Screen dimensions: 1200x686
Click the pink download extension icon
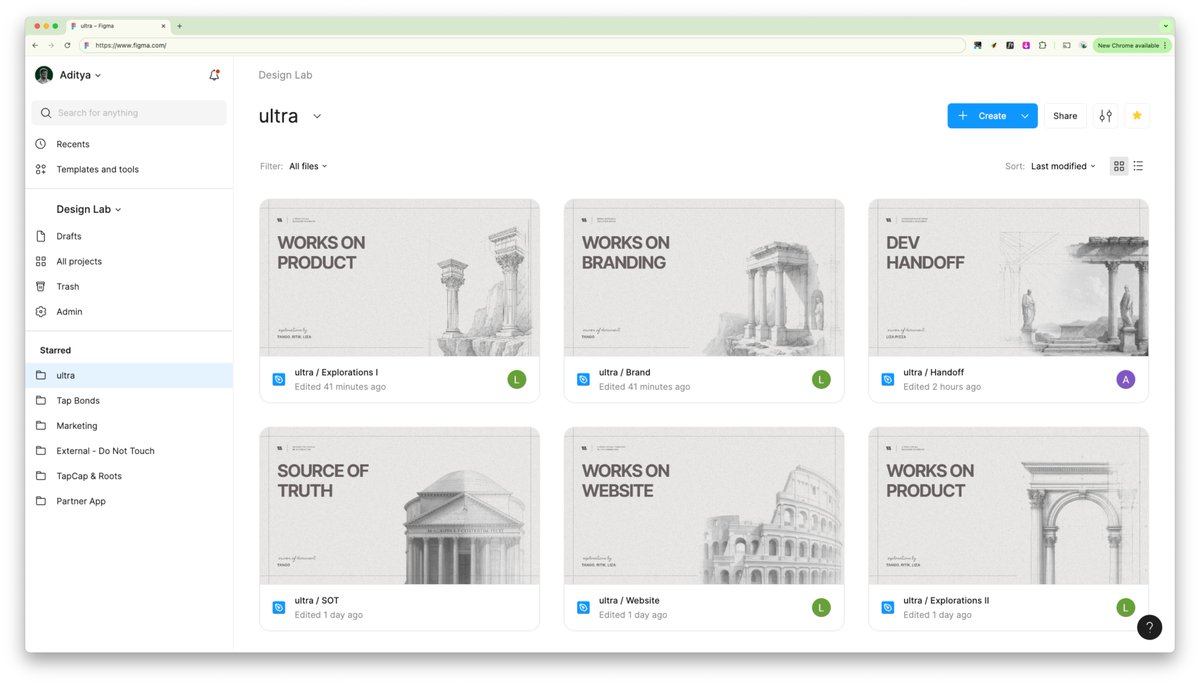tap(1026, 45)
